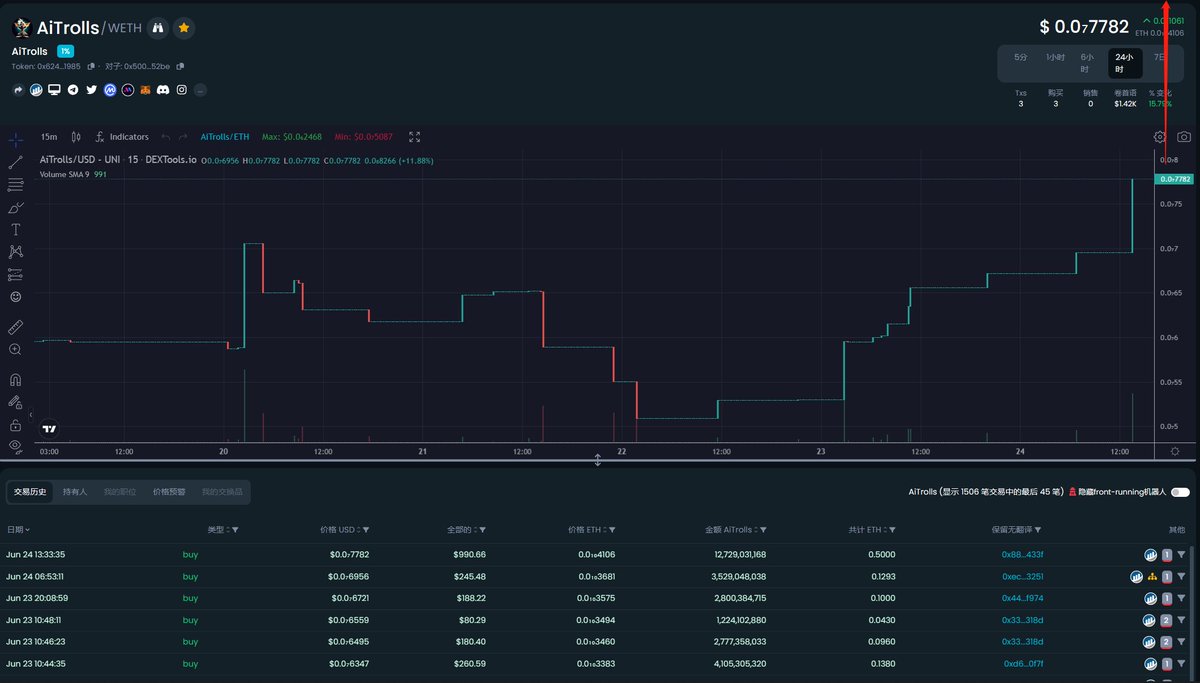Take a chart snapshot with camera icon
Viewport: 1200px width, 683px height.
click(1184, 137)
